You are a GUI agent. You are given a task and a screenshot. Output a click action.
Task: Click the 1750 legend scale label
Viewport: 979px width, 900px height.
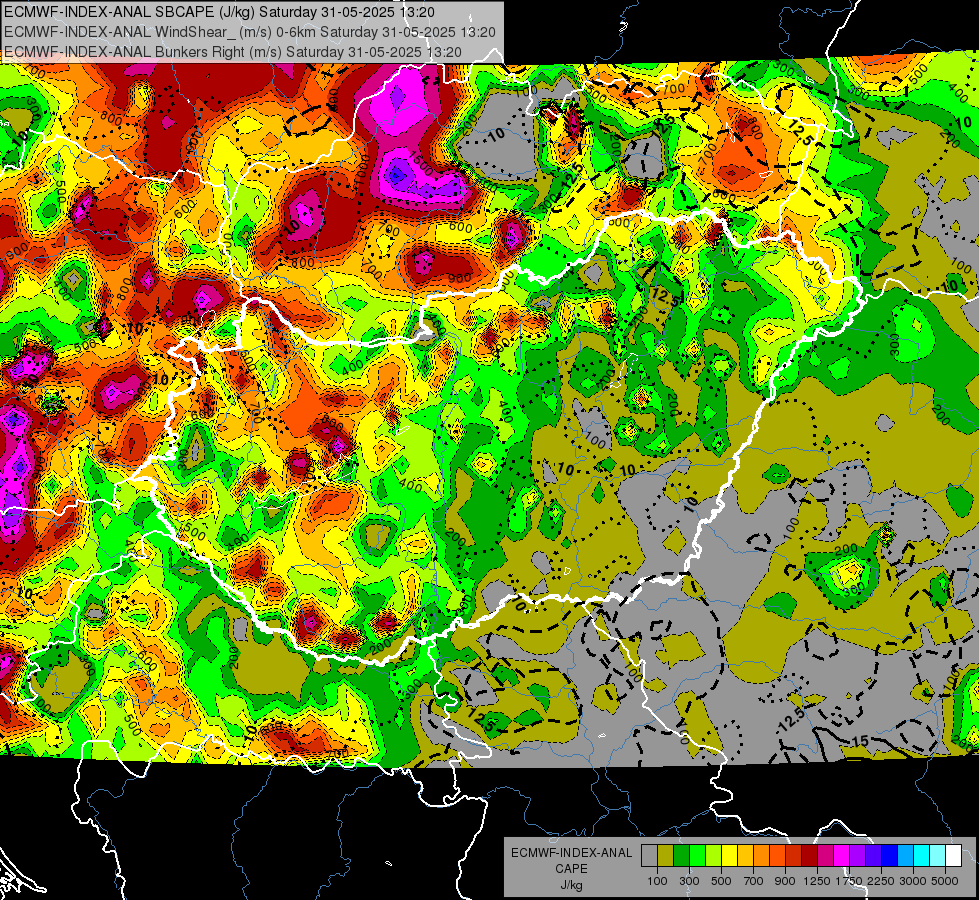850,881
